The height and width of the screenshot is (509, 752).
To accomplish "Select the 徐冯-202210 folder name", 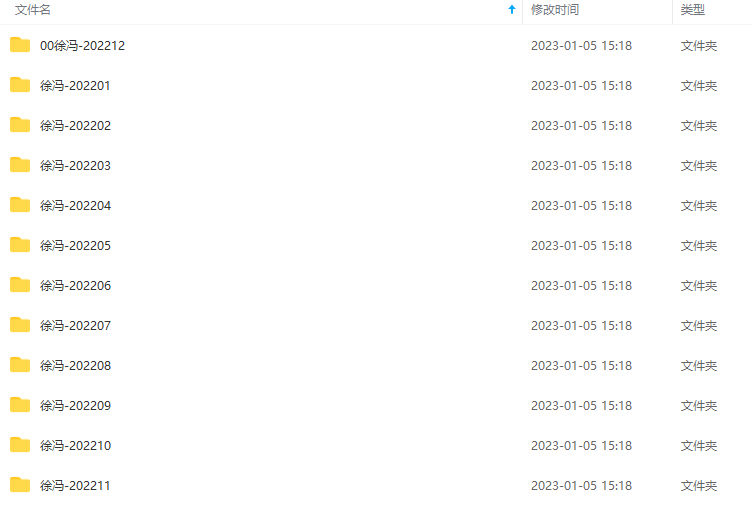I will pyautogui.click(x=75, y=446).
